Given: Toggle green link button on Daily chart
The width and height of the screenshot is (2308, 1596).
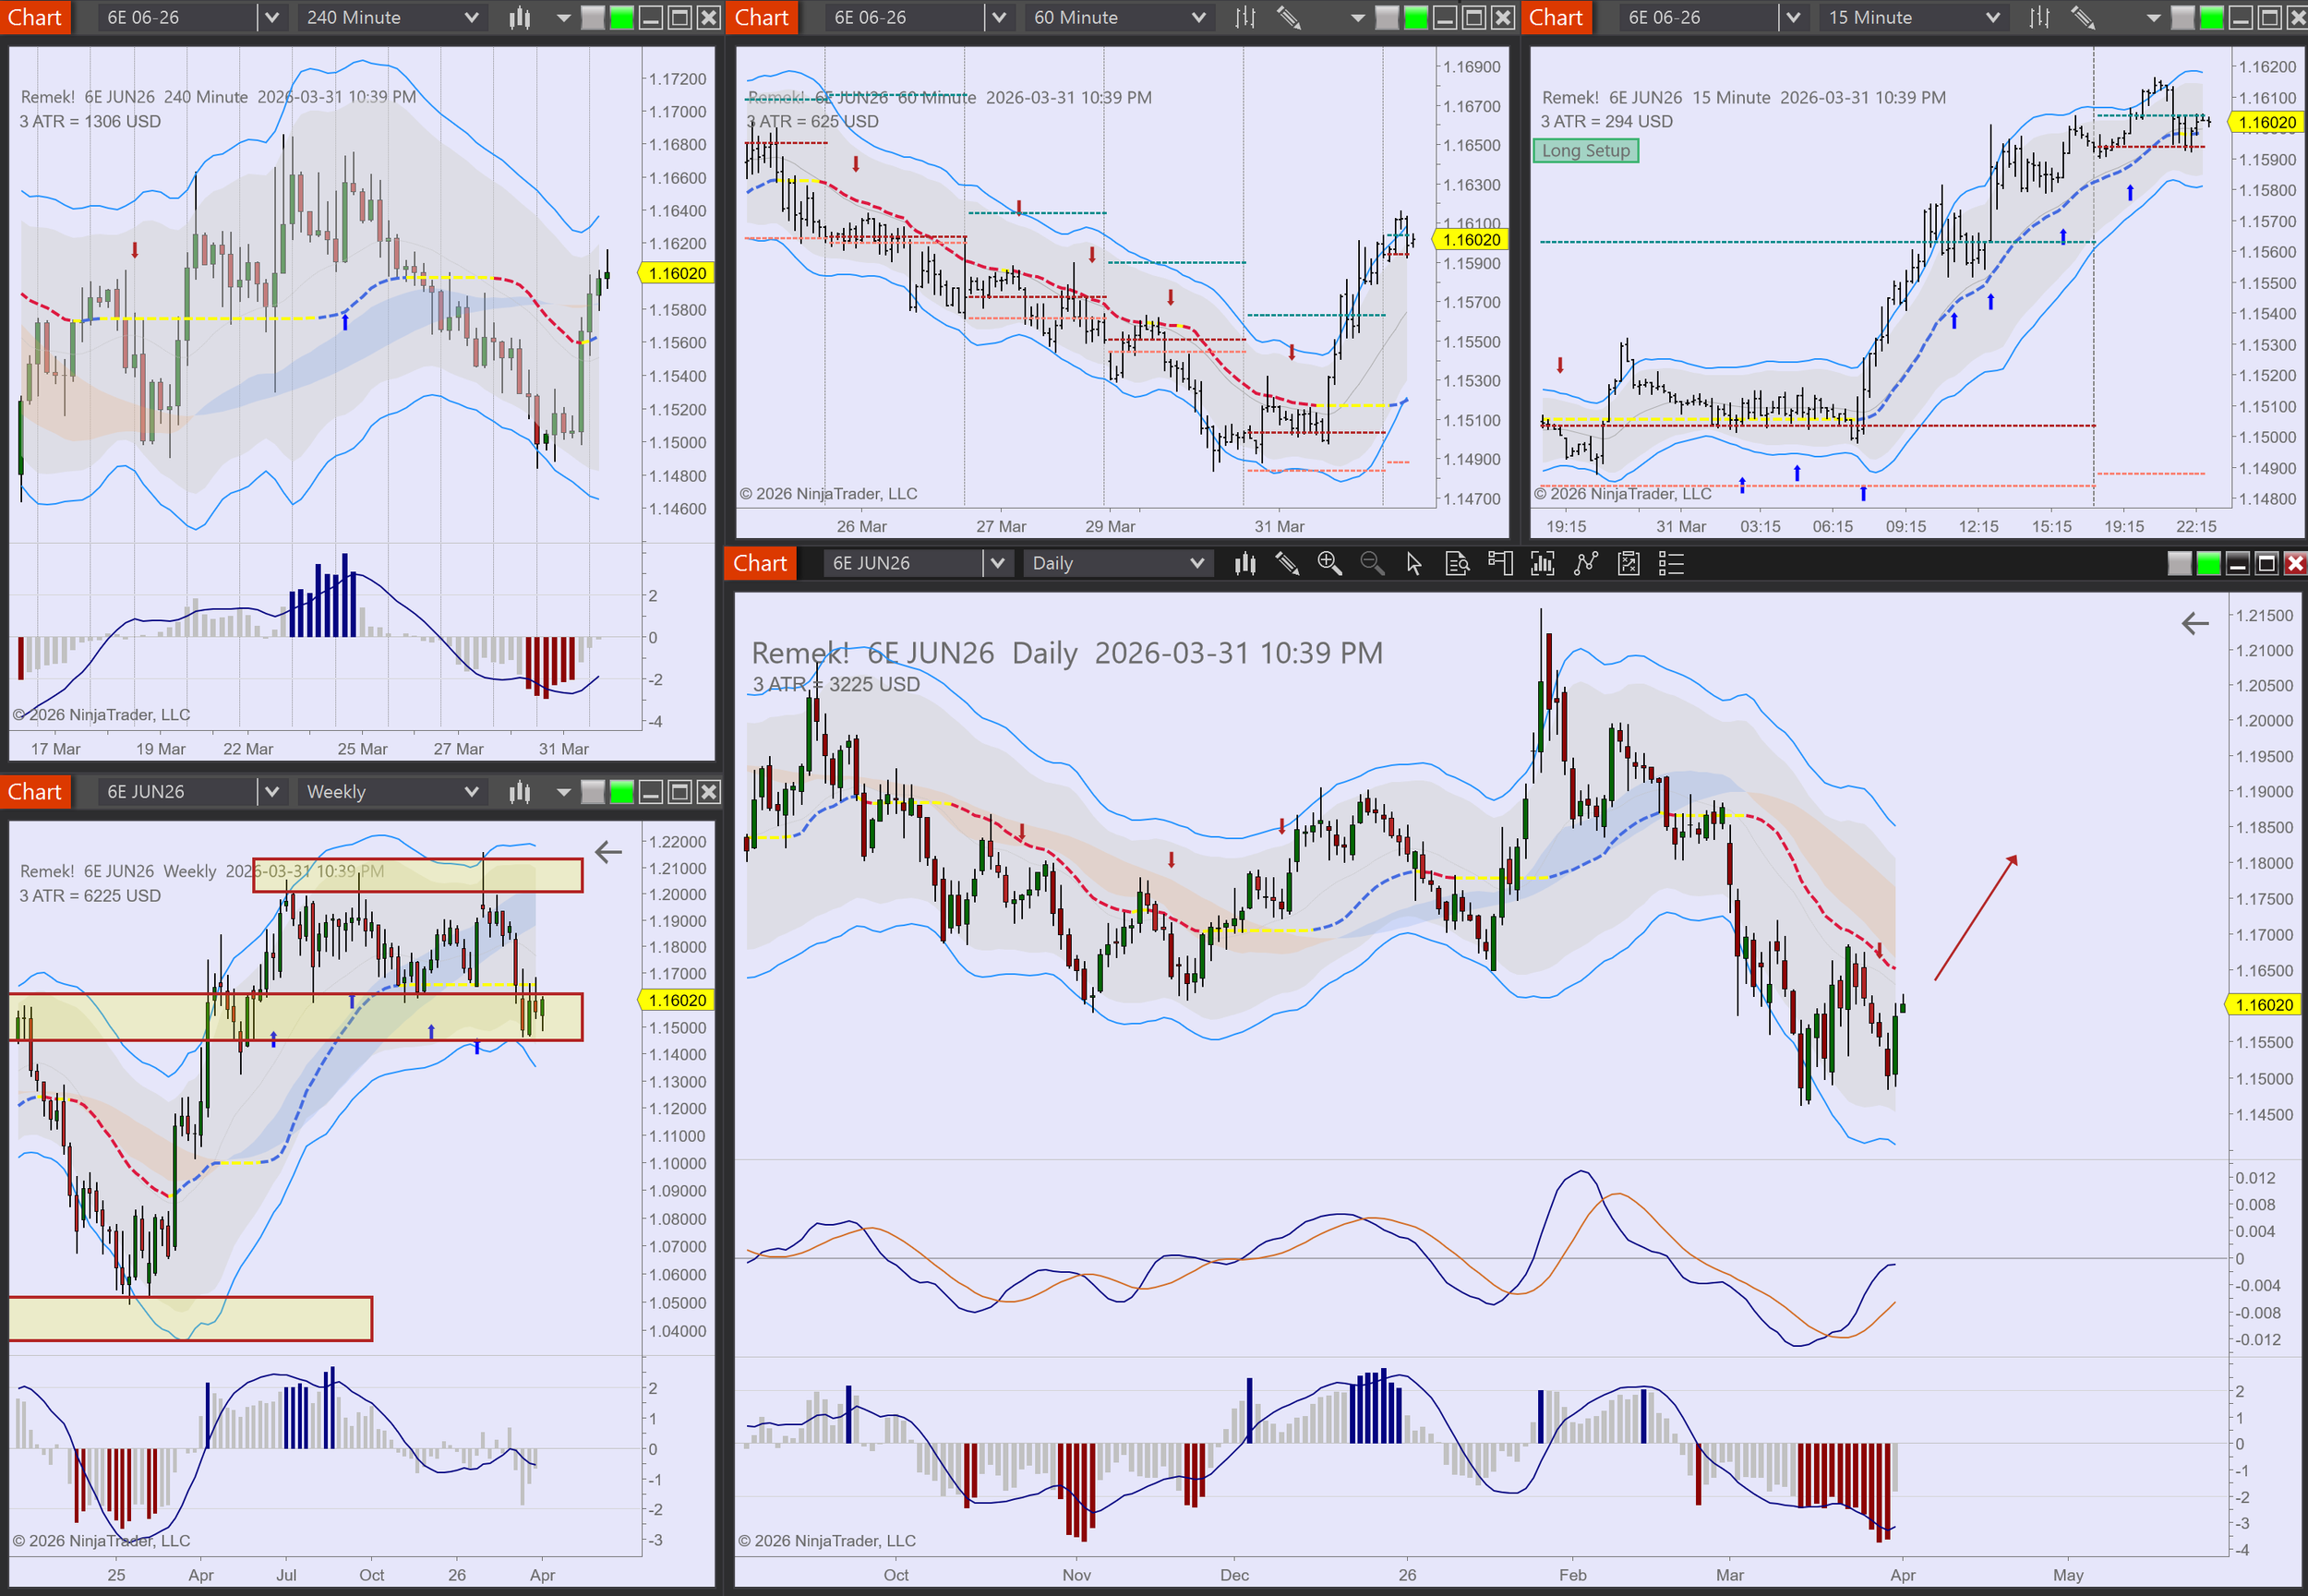Looking at the screenshot, I should 2208,564.
